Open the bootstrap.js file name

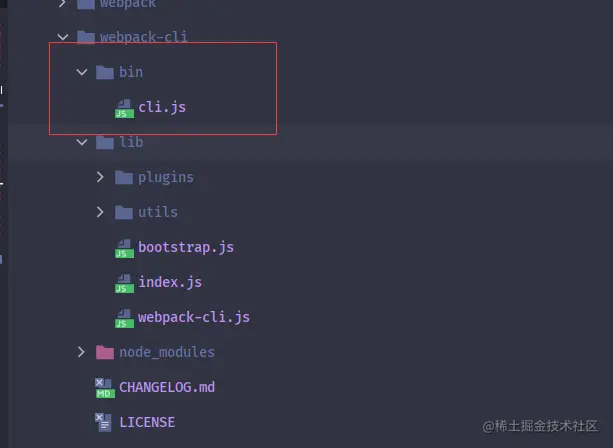point(186,247)
